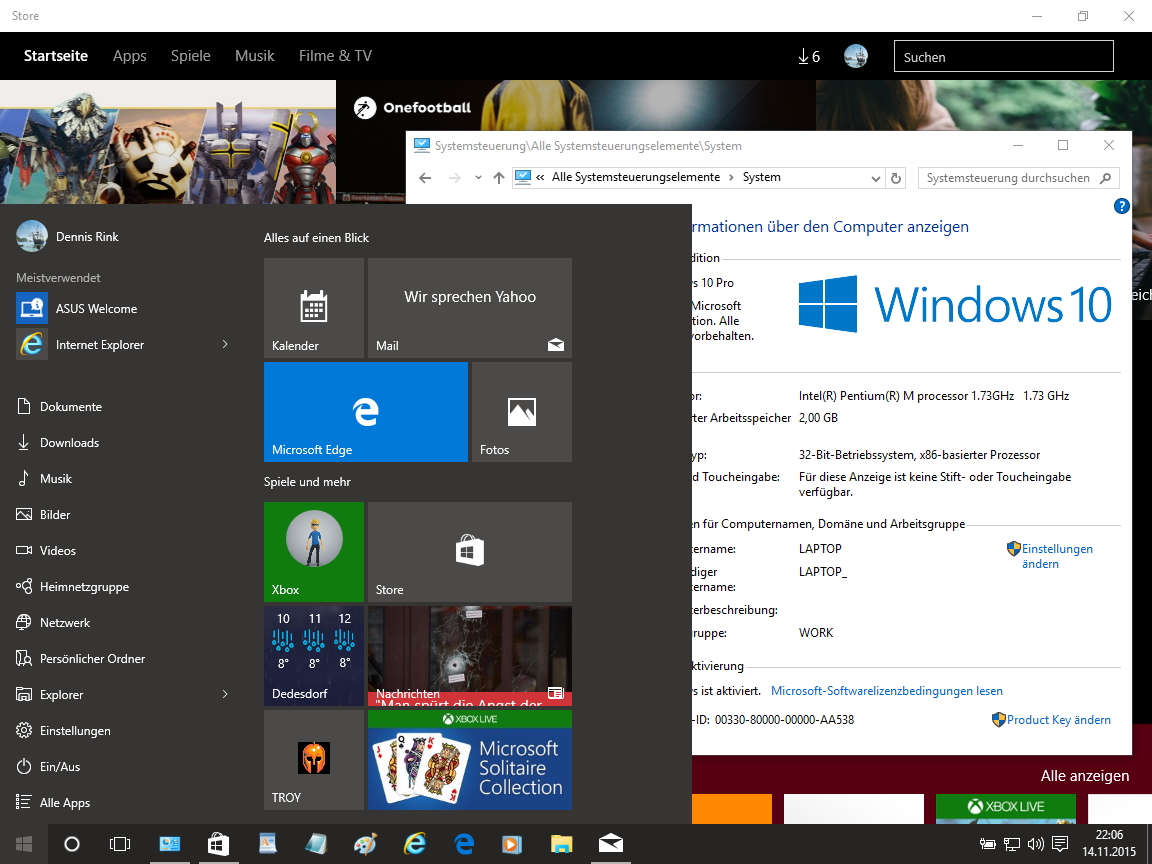Viewport: 1152px width, 864px height.
Task: Open the Windows Start button
Action: (x=24, y=844)
